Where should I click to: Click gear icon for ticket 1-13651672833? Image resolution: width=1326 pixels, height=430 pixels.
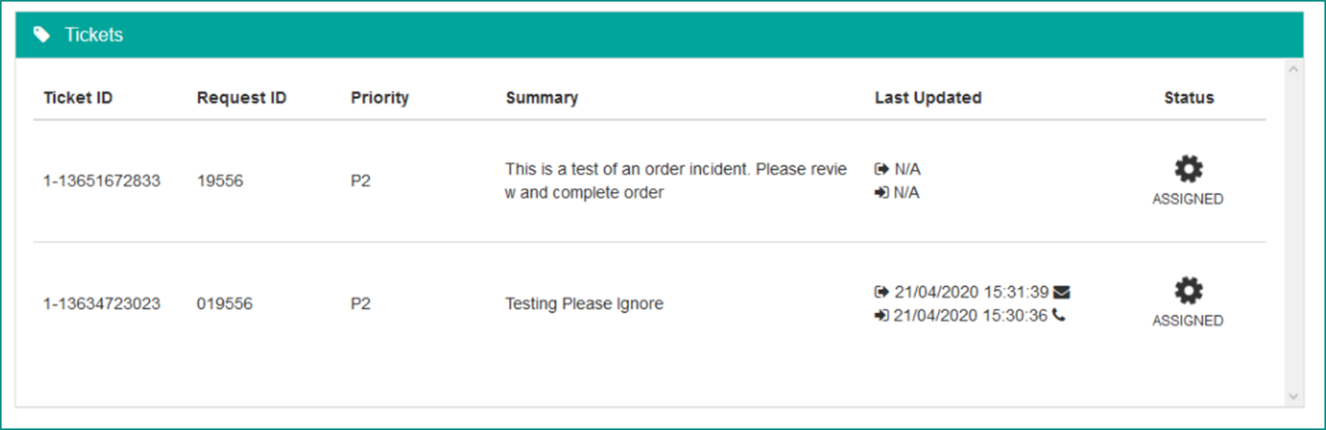coord(1188,169)
